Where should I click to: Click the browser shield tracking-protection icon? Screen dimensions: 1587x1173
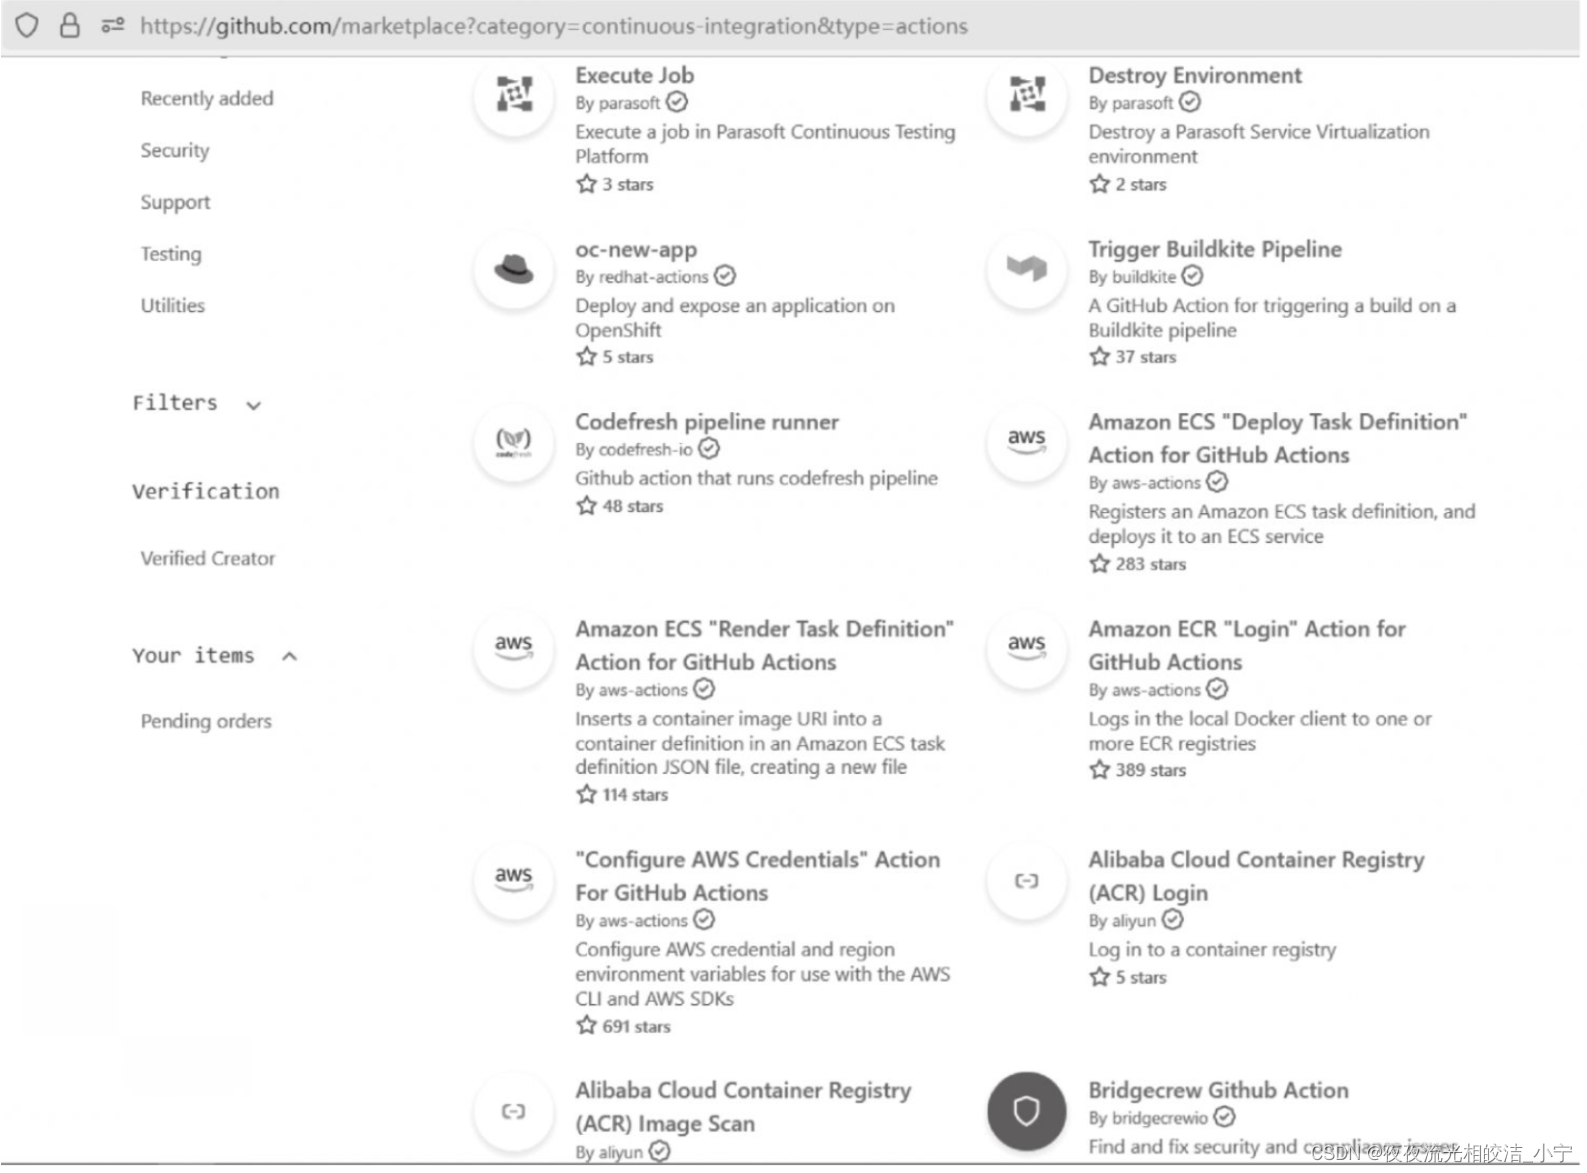27,25
